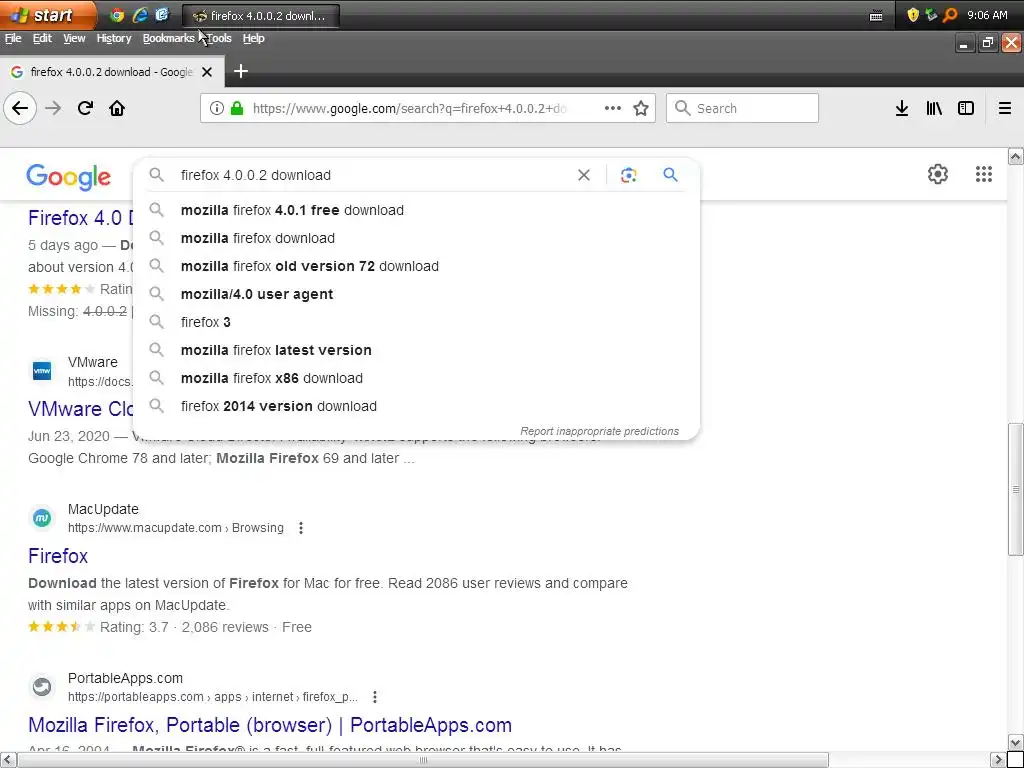Open more options for PortableApps result

point(374,697)
